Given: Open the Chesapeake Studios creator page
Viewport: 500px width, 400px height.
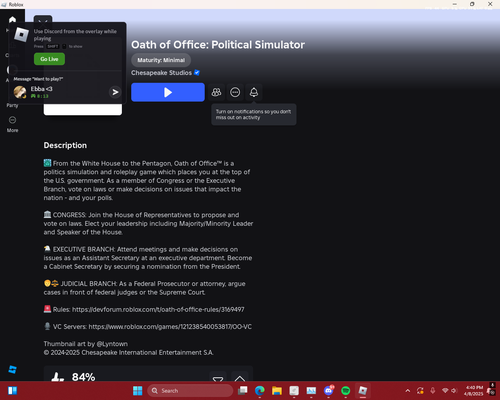Looking at the screenshot, I should point(161,73).
